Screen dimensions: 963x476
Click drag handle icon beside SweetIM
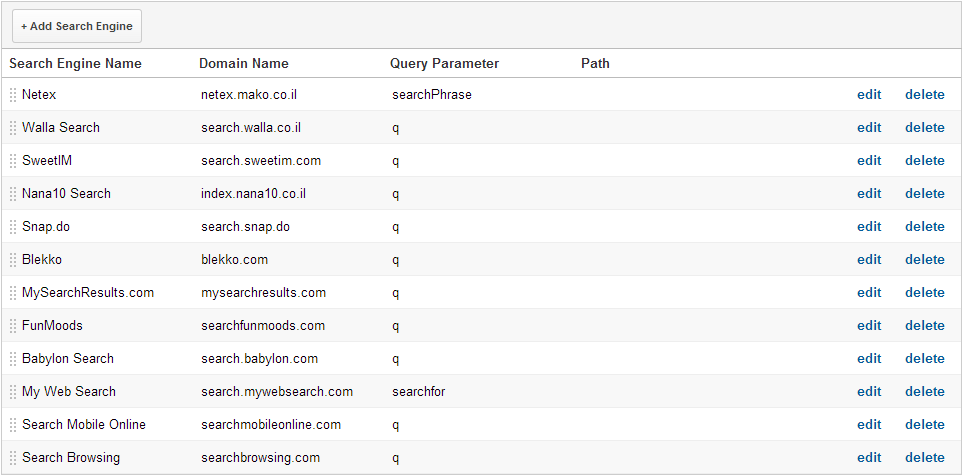[x=13, y=161]
